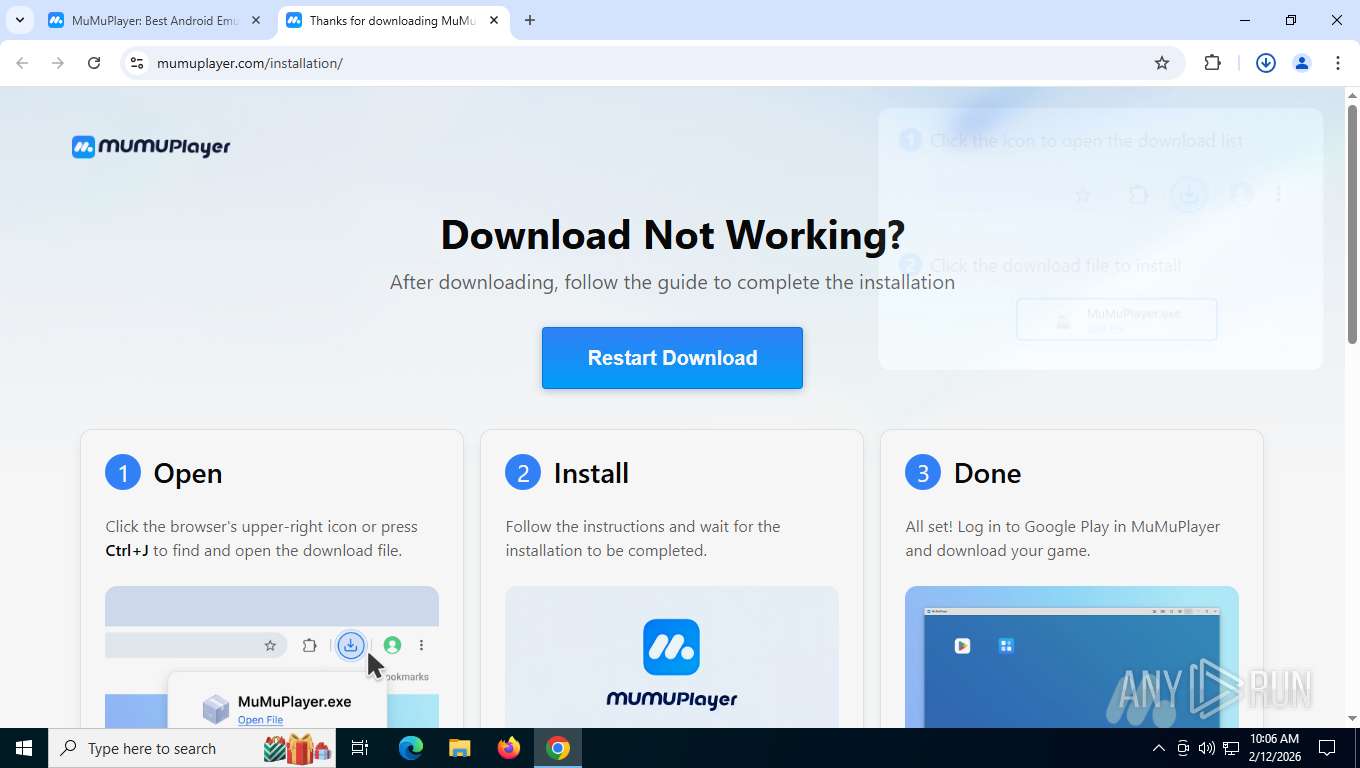Image resolution: width=1360 pixels, height=768 pixels.
Task: View site information icon in address bar
Action: (137, 63)
